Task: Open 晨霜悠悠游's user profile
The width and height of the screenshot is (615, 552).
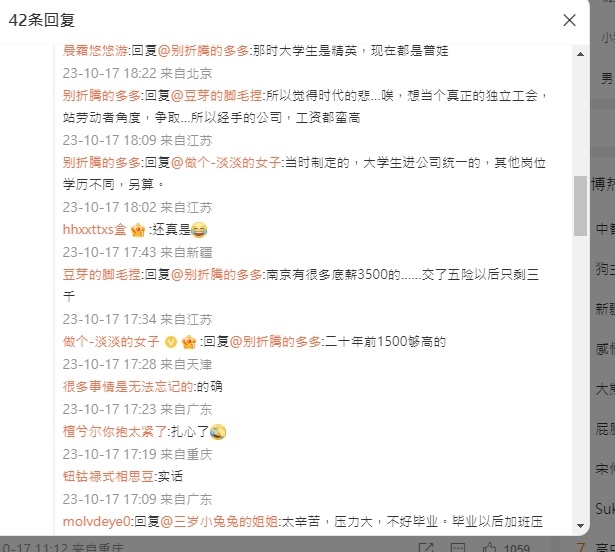Action: [95, 51]
